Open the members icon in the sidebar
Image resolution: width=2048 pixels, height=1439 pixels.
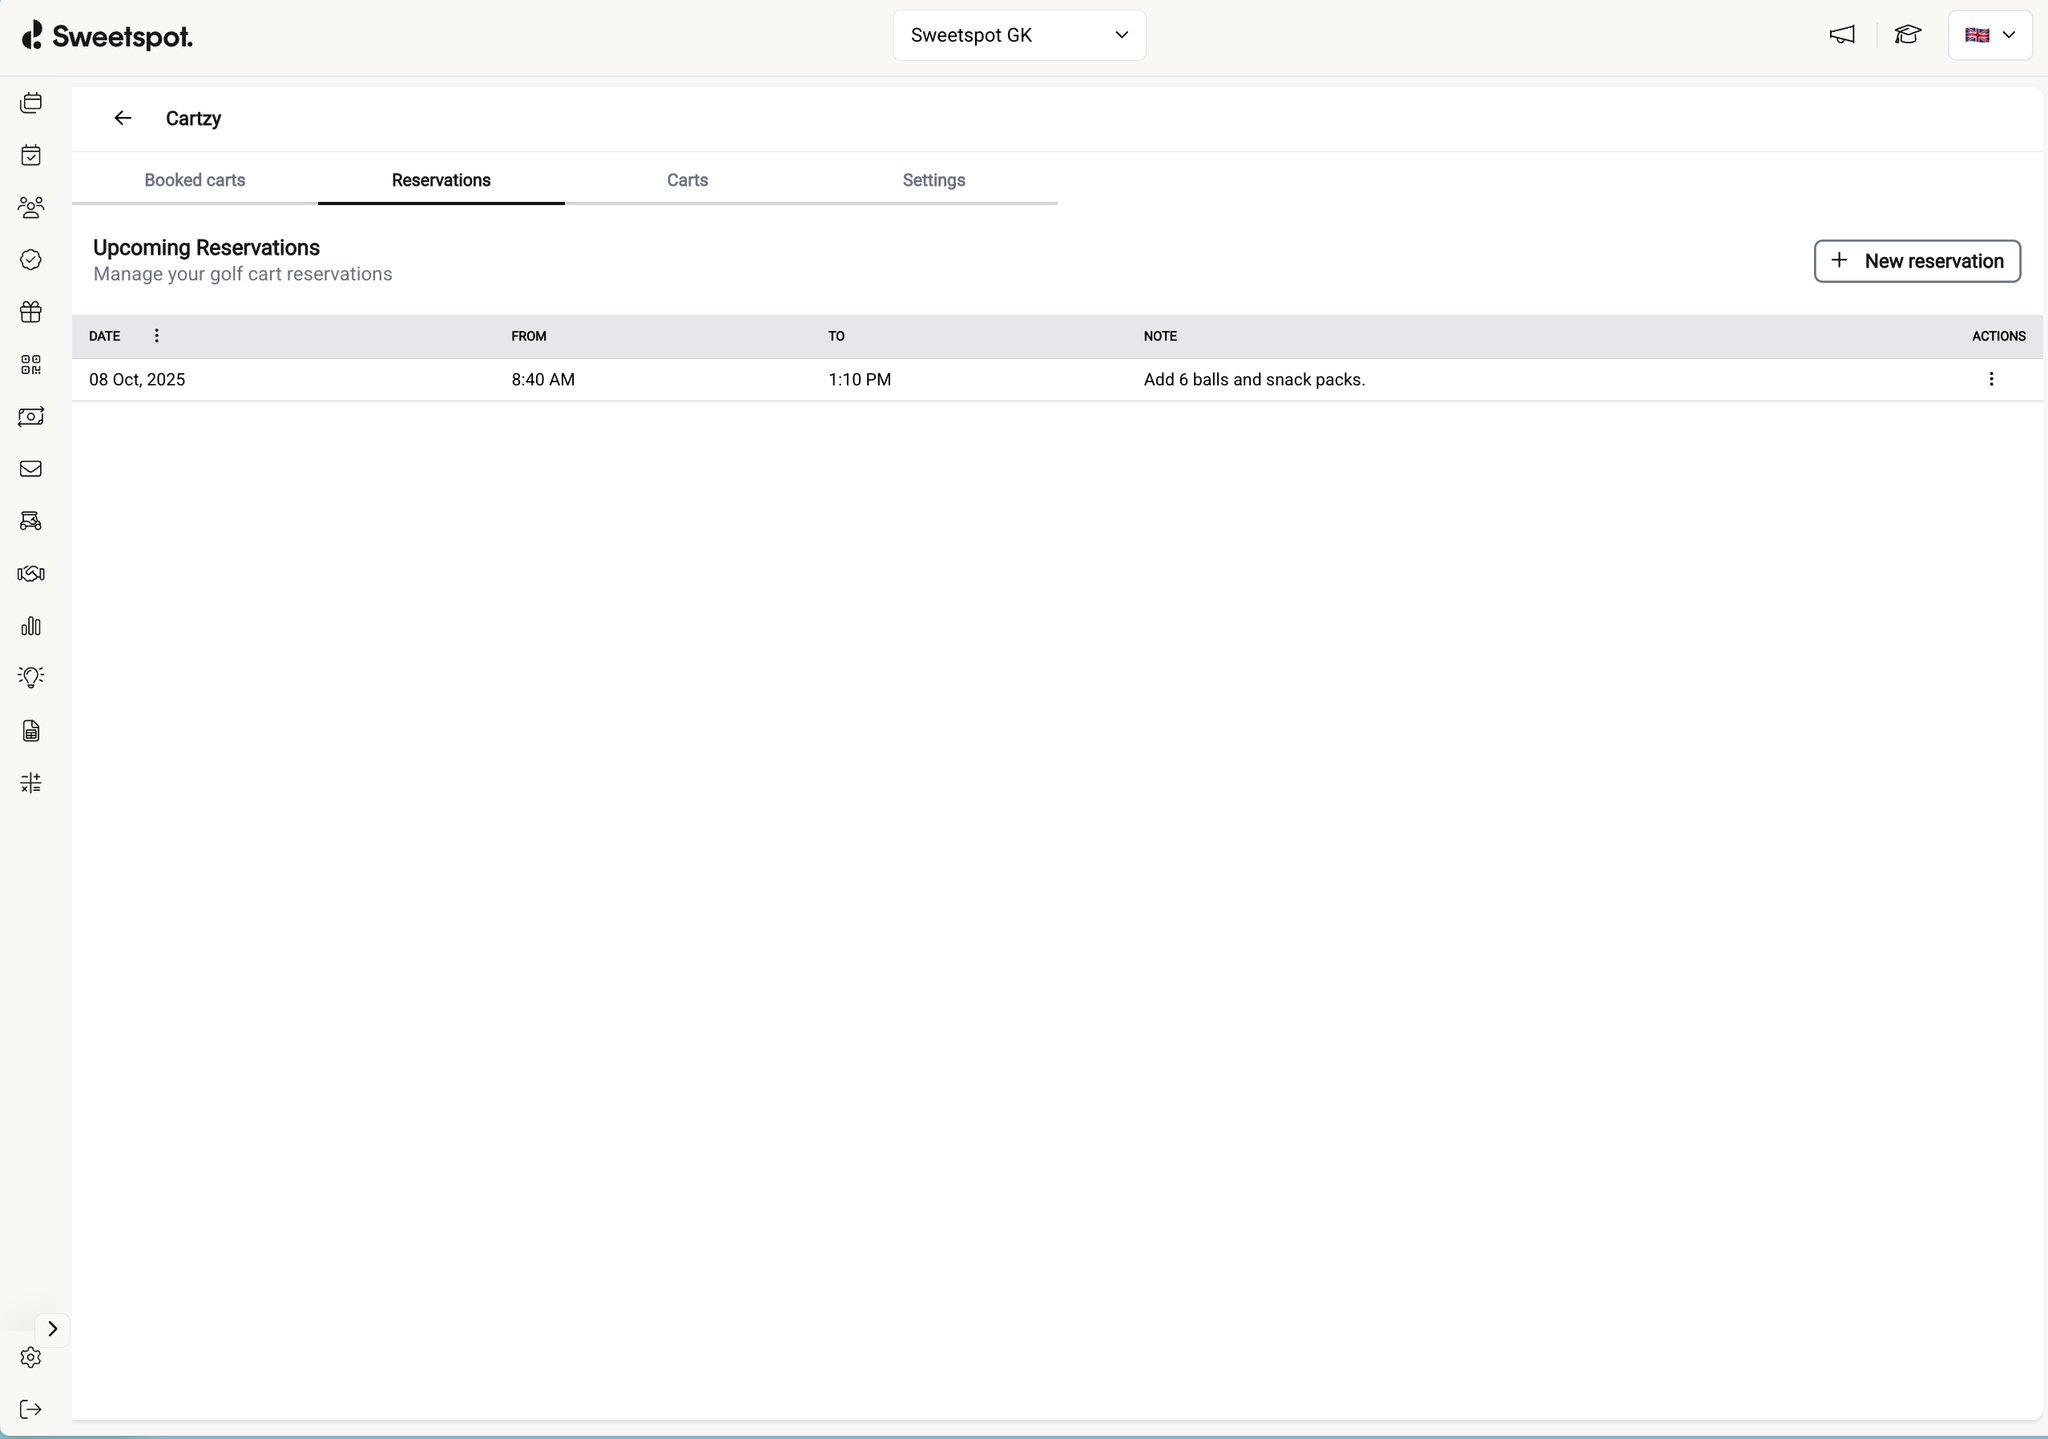tap(31, 207)
